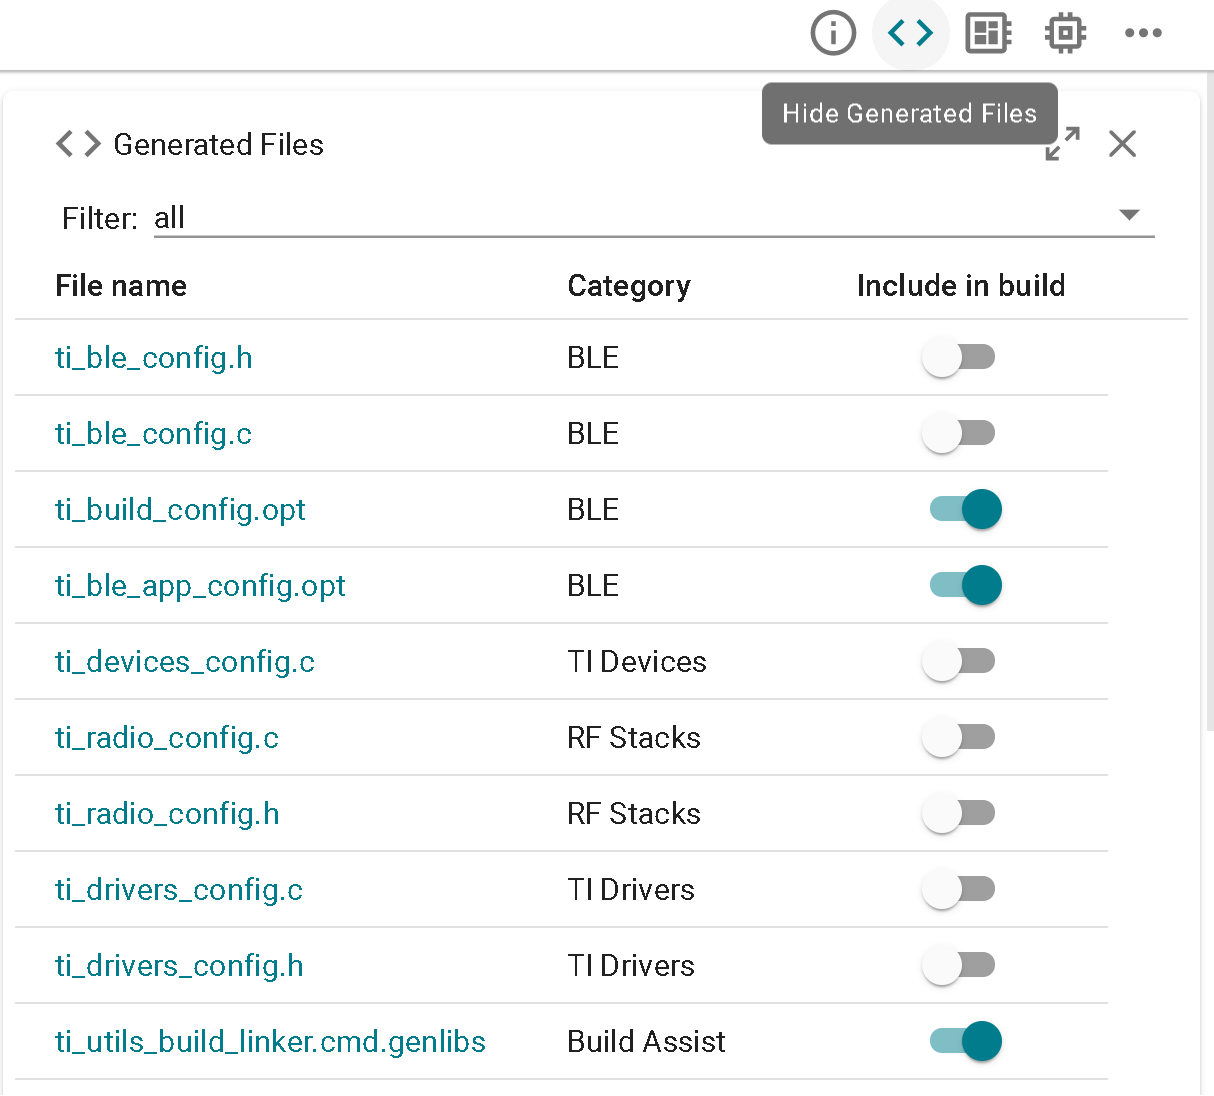Turn off ti_ble_app_config.opt build inclusion
1214x1096 pixels.
pyautogui.click(x=964, y=585)
